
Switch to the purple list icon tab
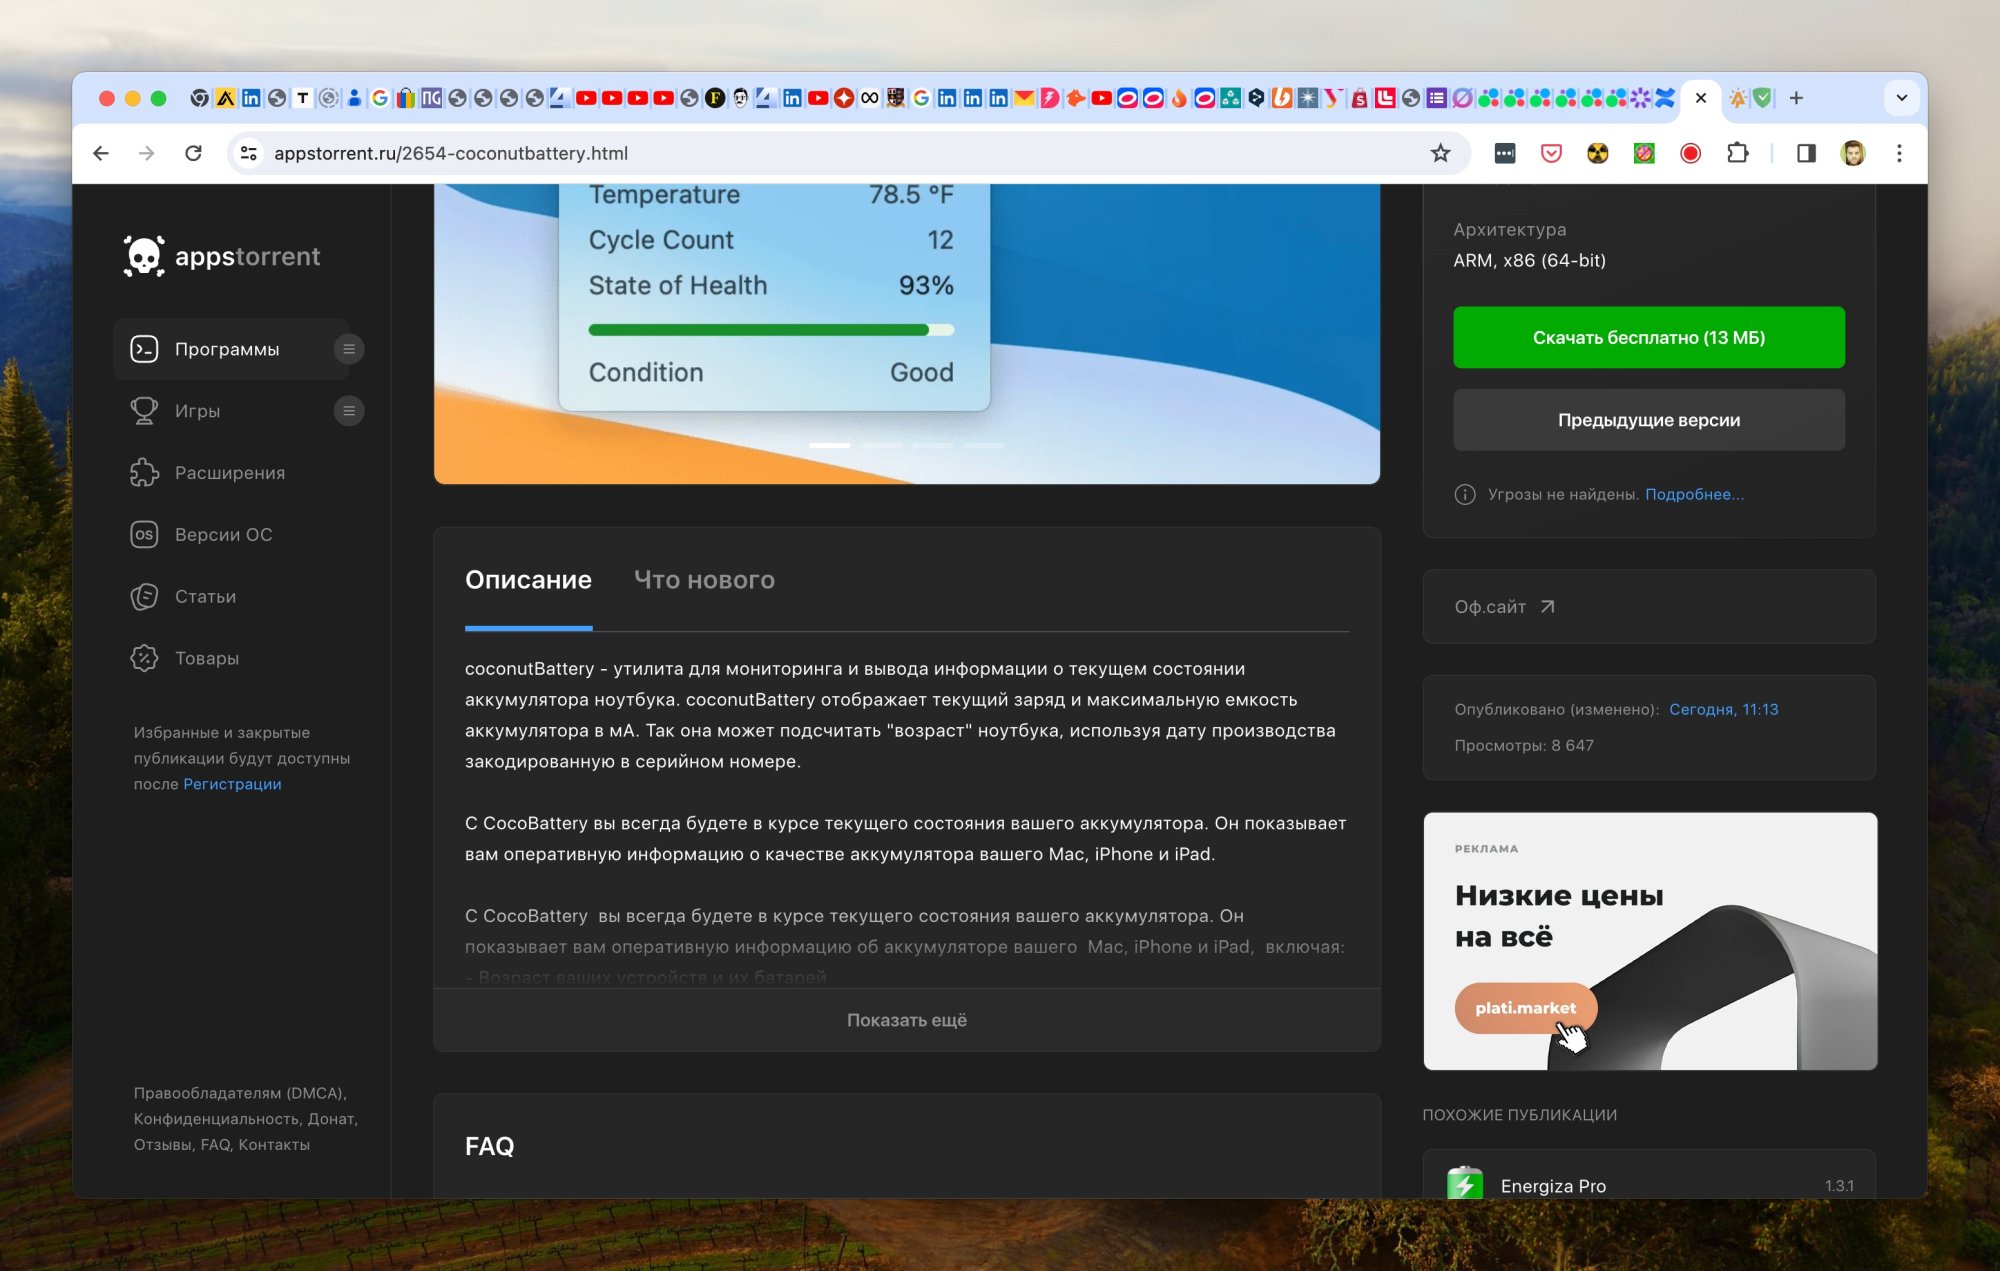click(1437, 98)
